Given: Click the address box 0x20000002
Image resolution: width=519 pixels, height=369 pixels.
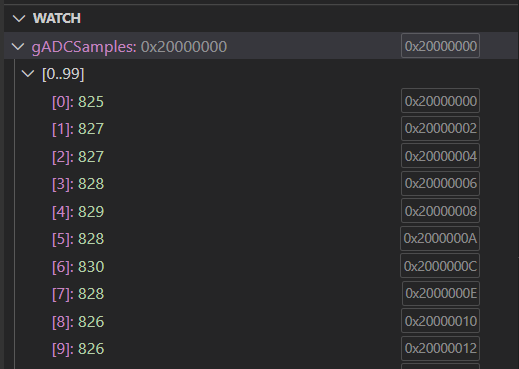Looking at the screenshot, I should click(440, 128).
